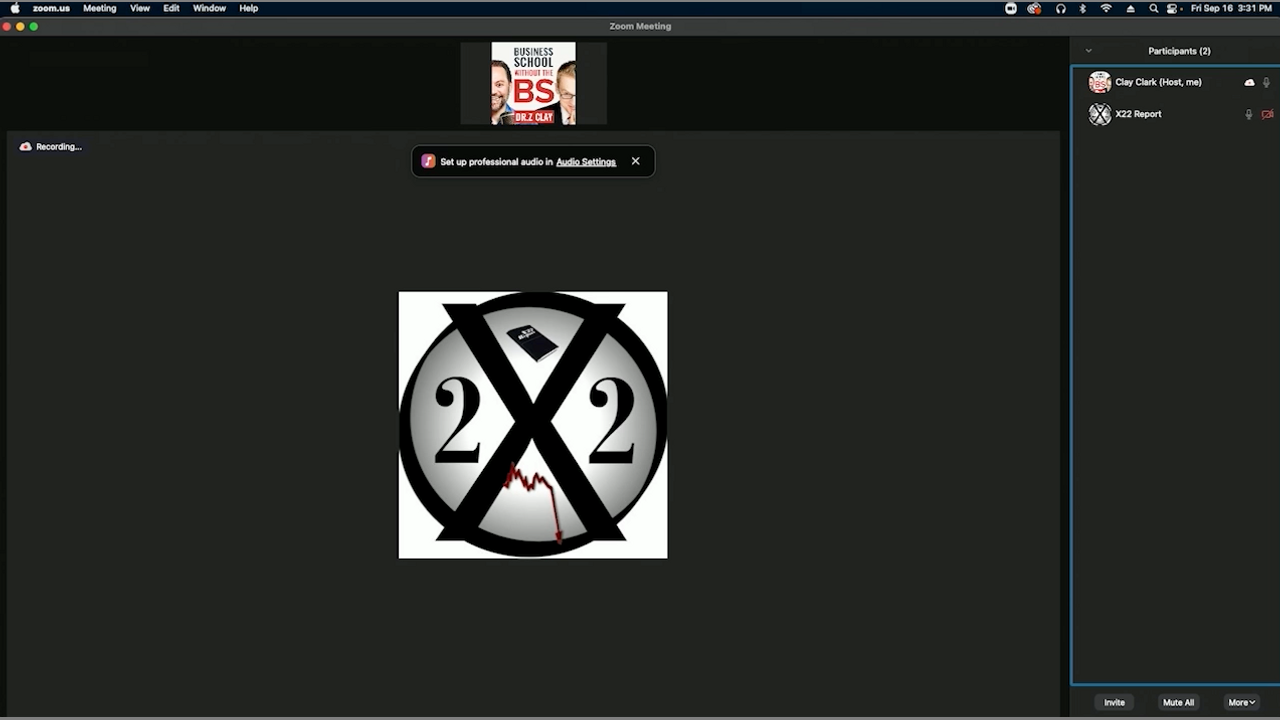Screen dimensions: 1280x720
Task: Click the headphones icon in menu bar
Action: pyautogui.click(x=1061, y=8)
